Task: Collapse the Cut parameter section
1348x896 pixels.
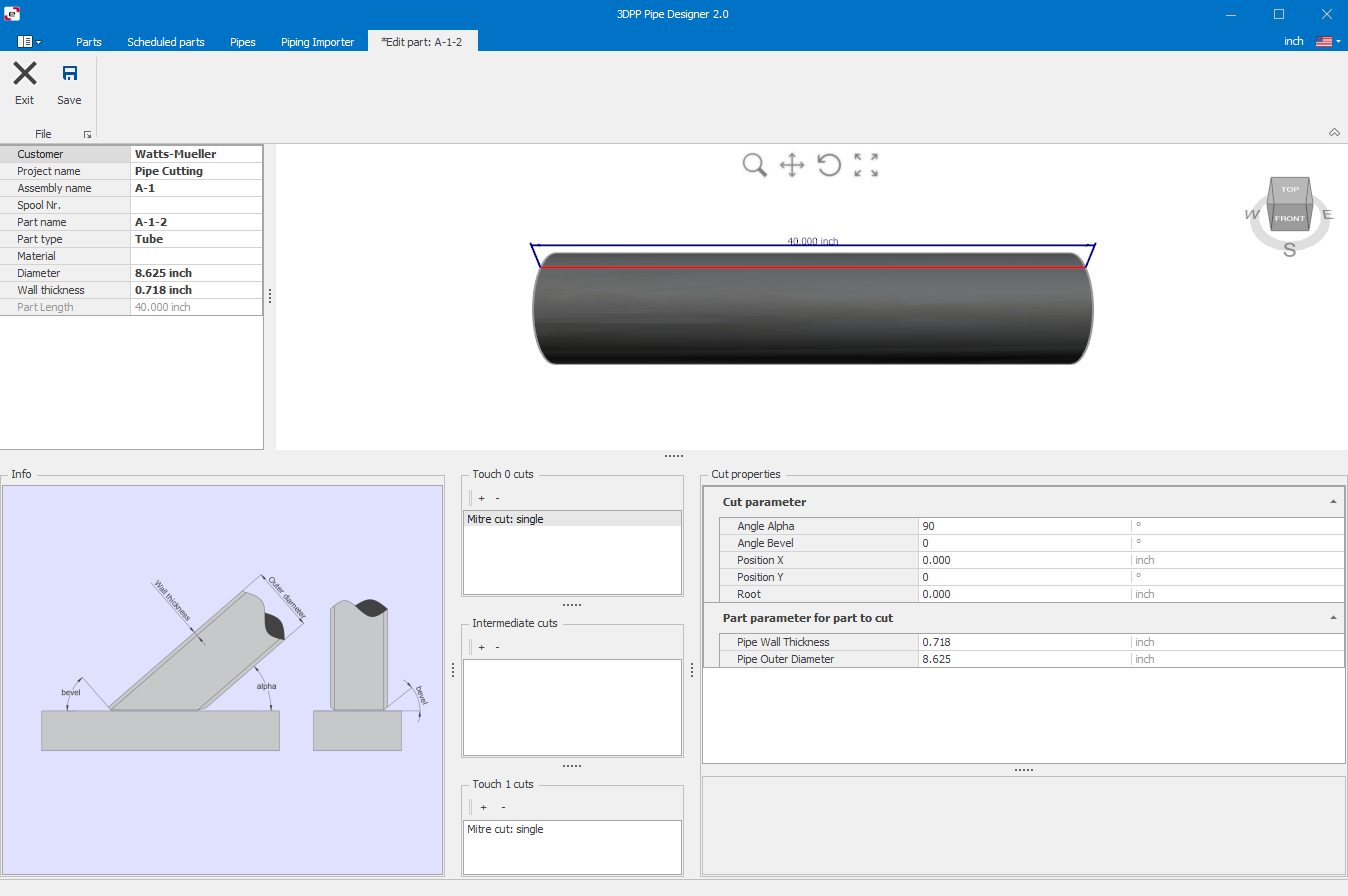Action: point(1333,502)
